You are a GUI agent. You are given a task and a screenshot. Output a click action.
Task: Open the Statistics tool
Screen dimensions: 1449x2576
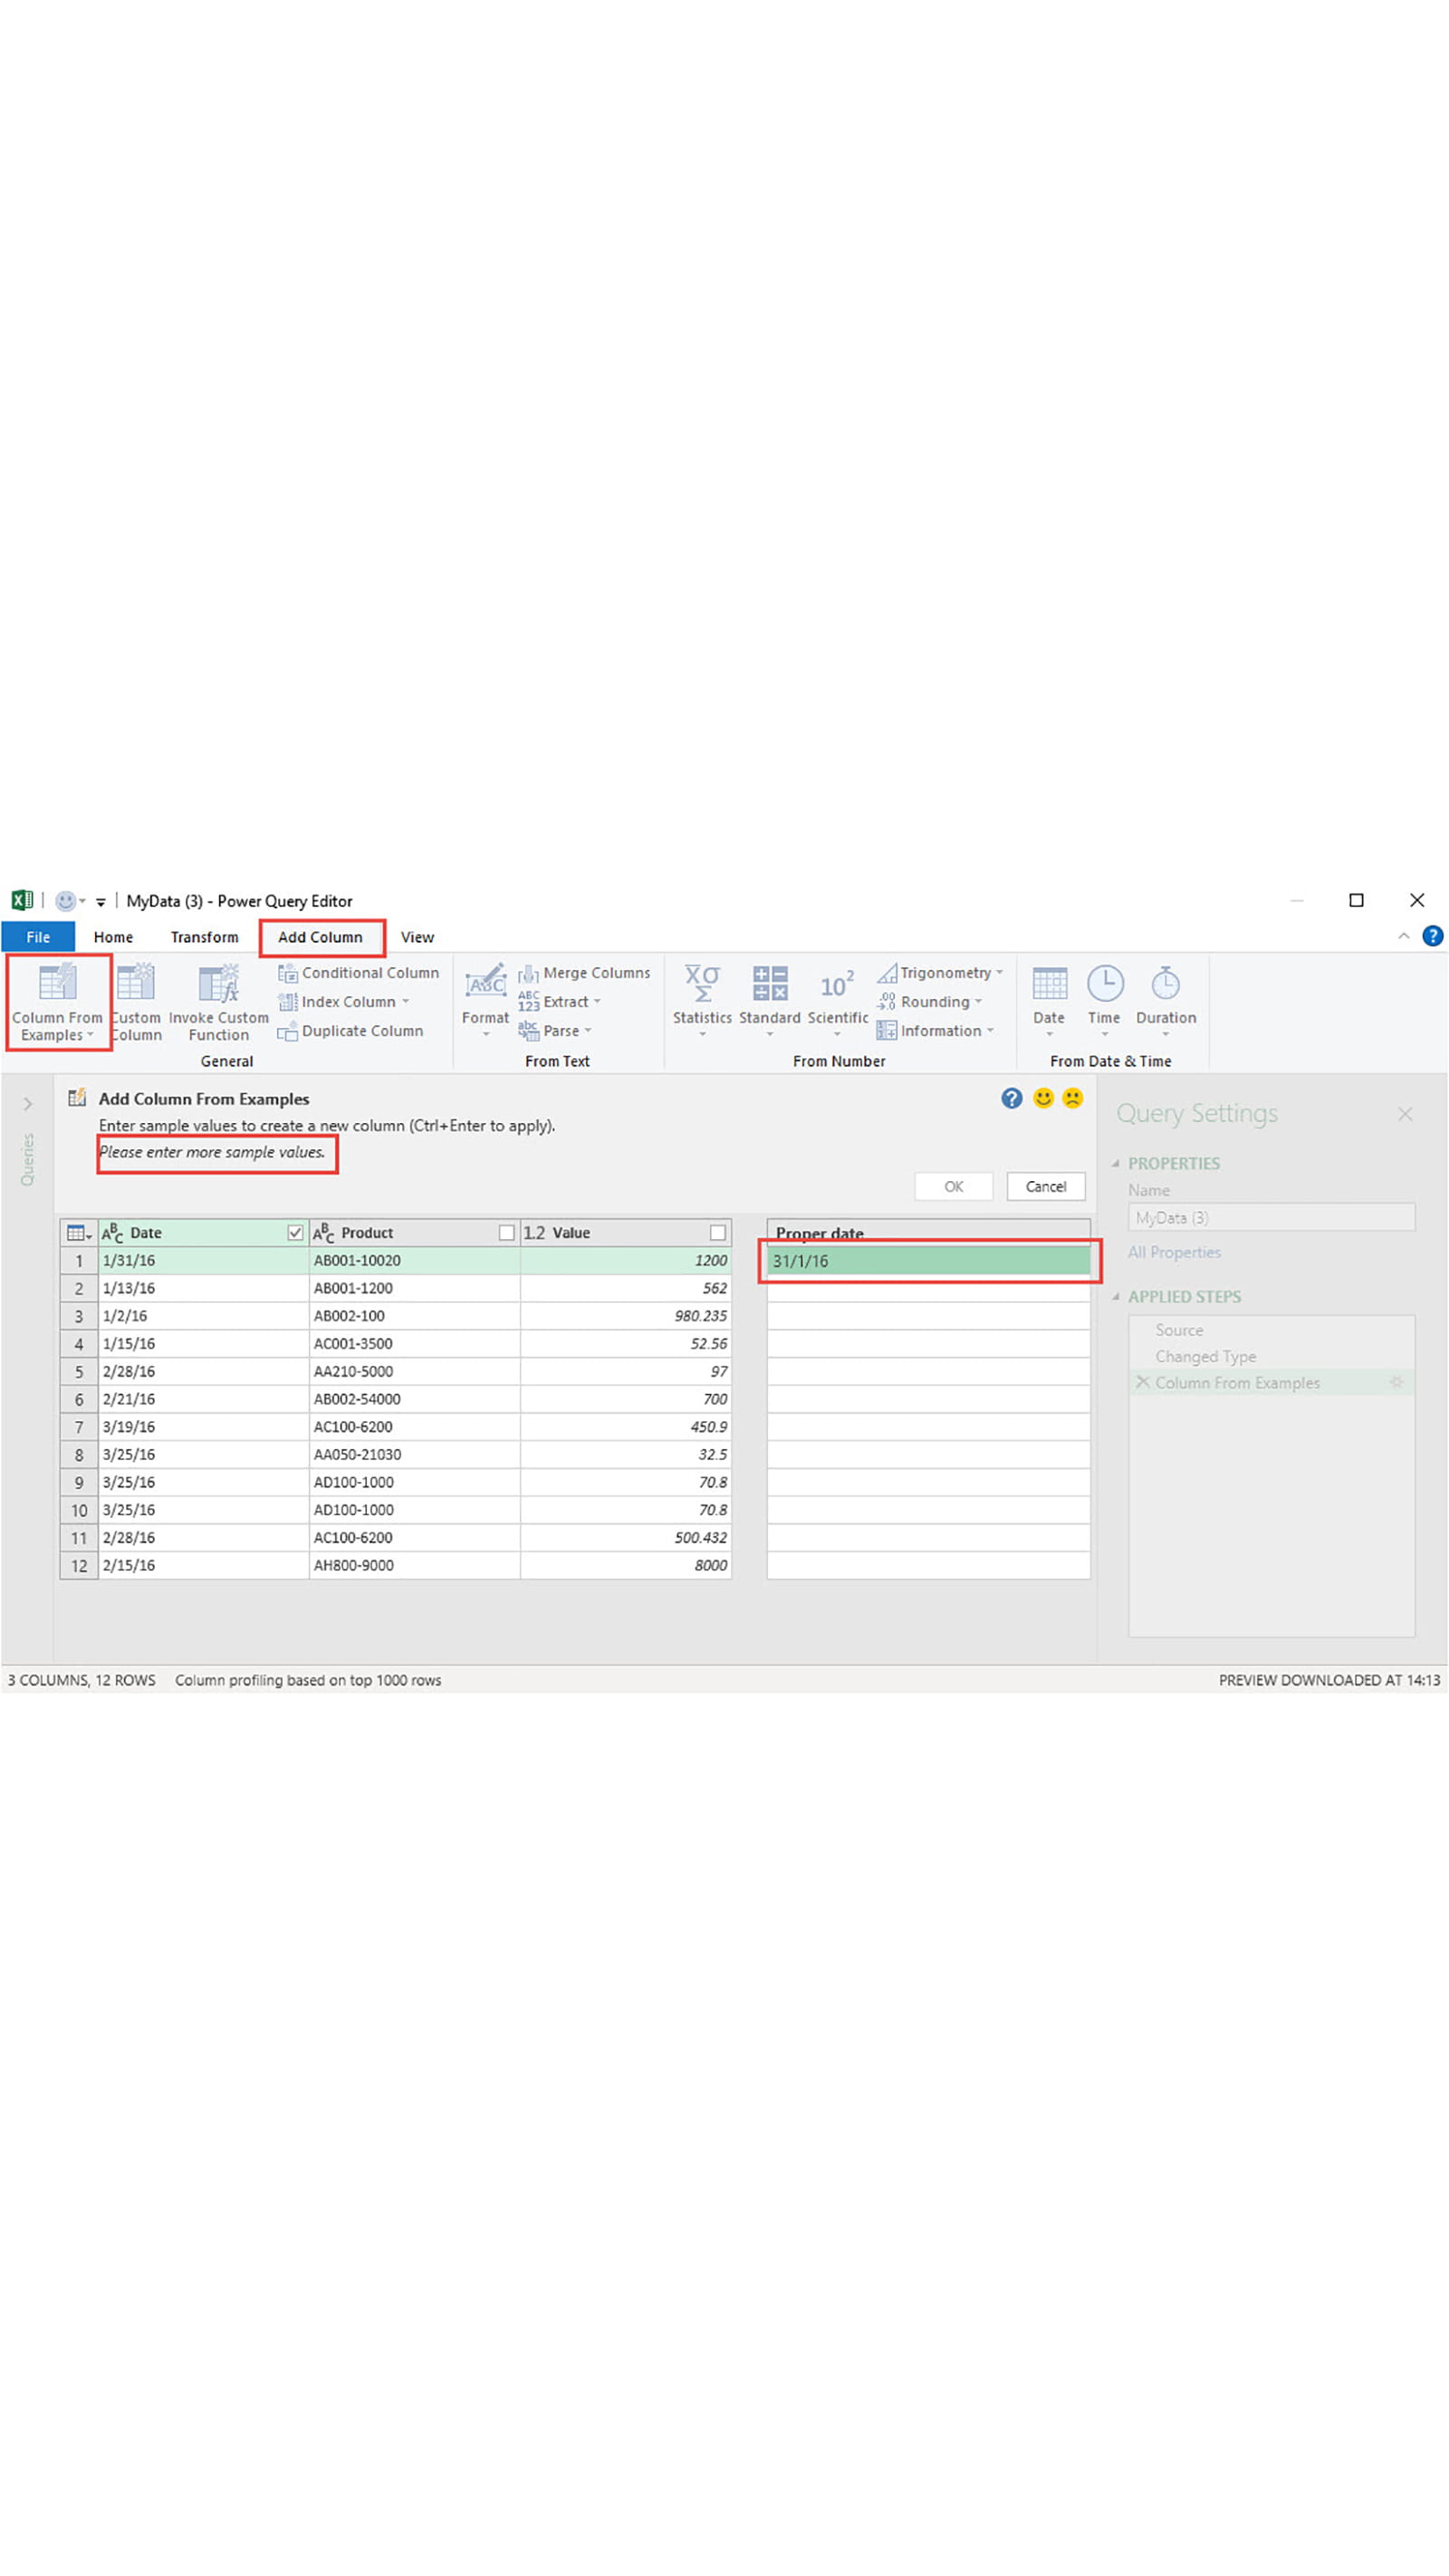point(702,984)
